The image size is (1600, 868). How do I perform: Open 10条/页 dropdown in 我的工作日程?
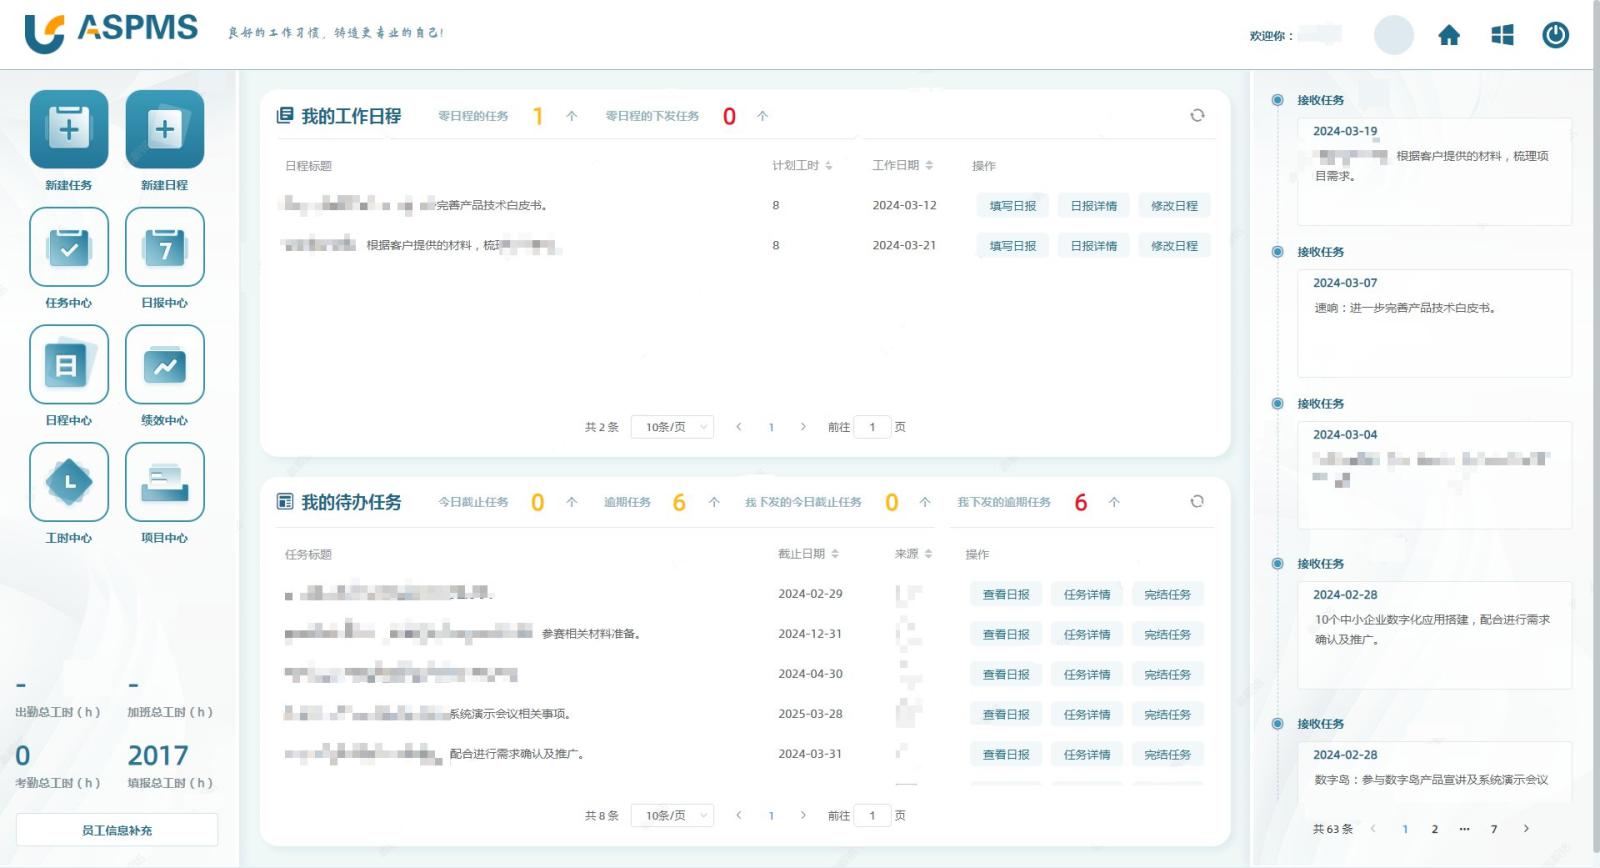pos(672,427)
